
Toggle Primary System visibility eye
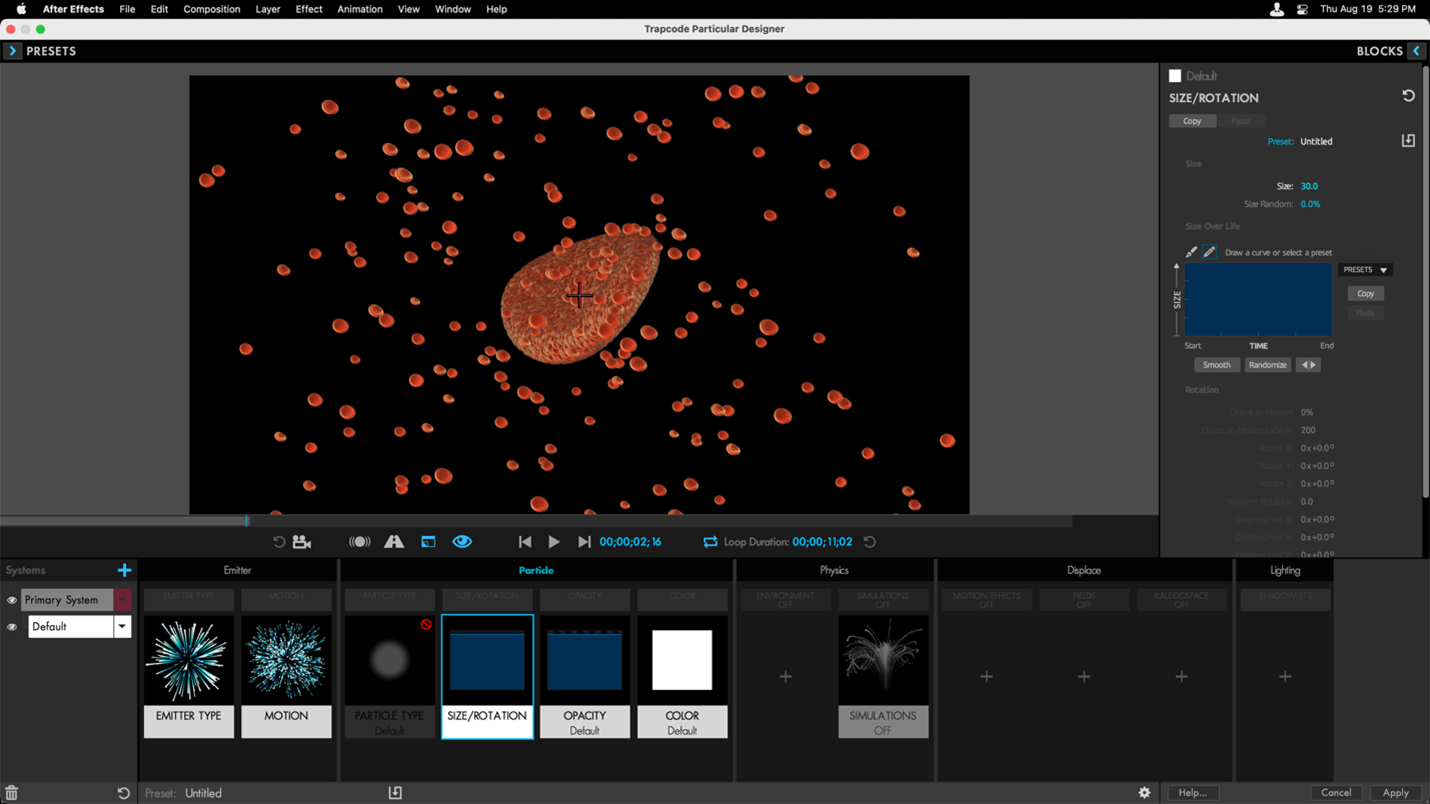point(12,601)
